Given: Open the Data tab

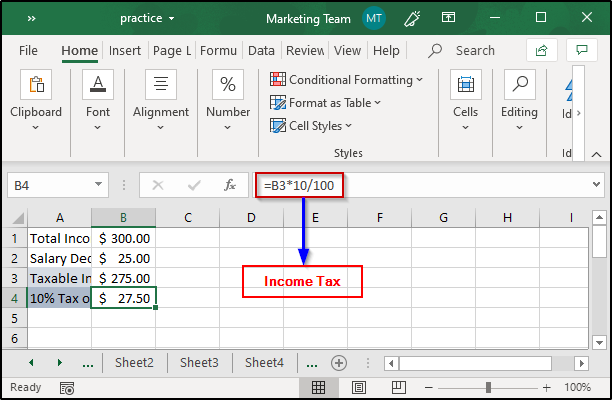Looking at the screenshot, I should pyautogui.click(x=261, y=50).
